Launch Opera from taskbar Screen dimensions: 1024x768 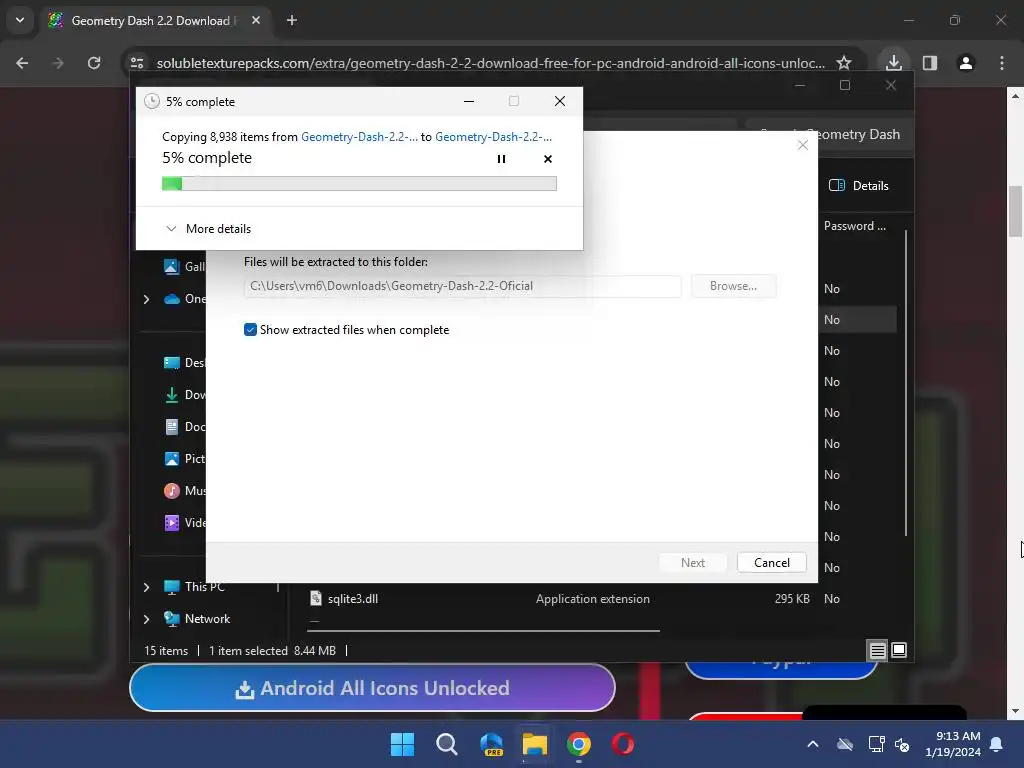pos(623,744)
